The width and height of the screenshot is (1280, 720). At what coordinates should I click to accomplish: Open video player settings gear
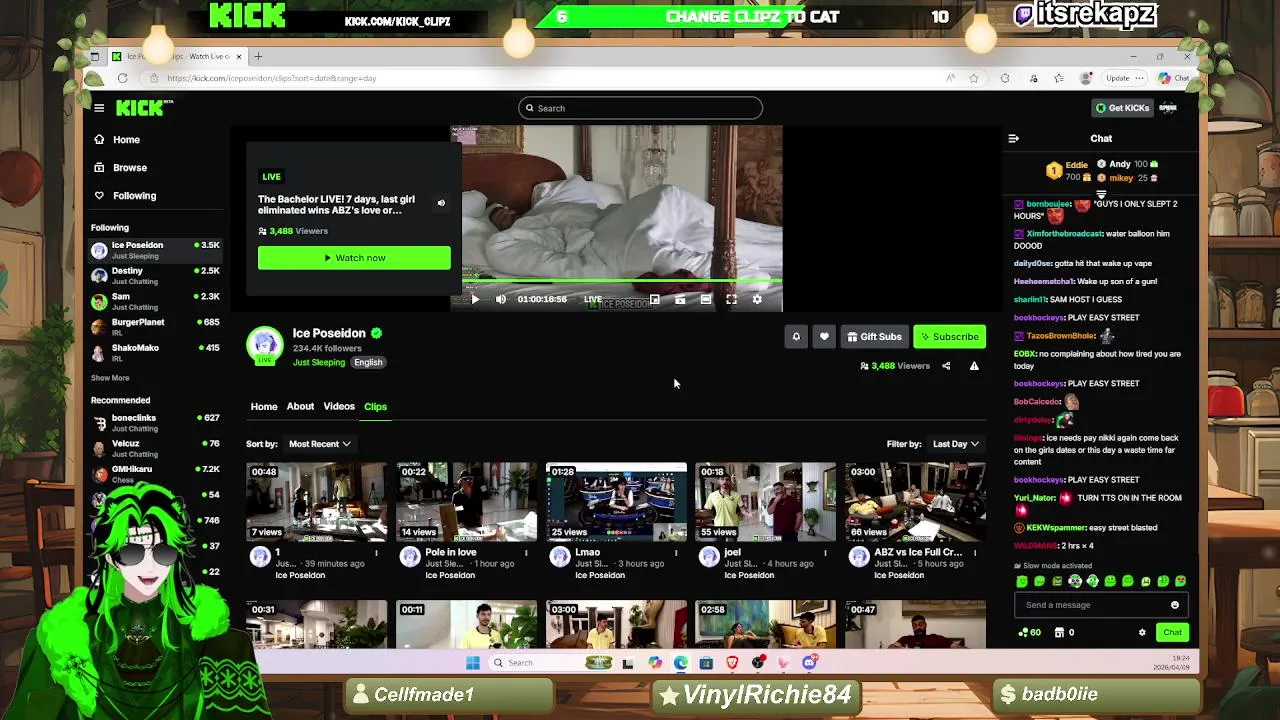(x=757, y=299)
